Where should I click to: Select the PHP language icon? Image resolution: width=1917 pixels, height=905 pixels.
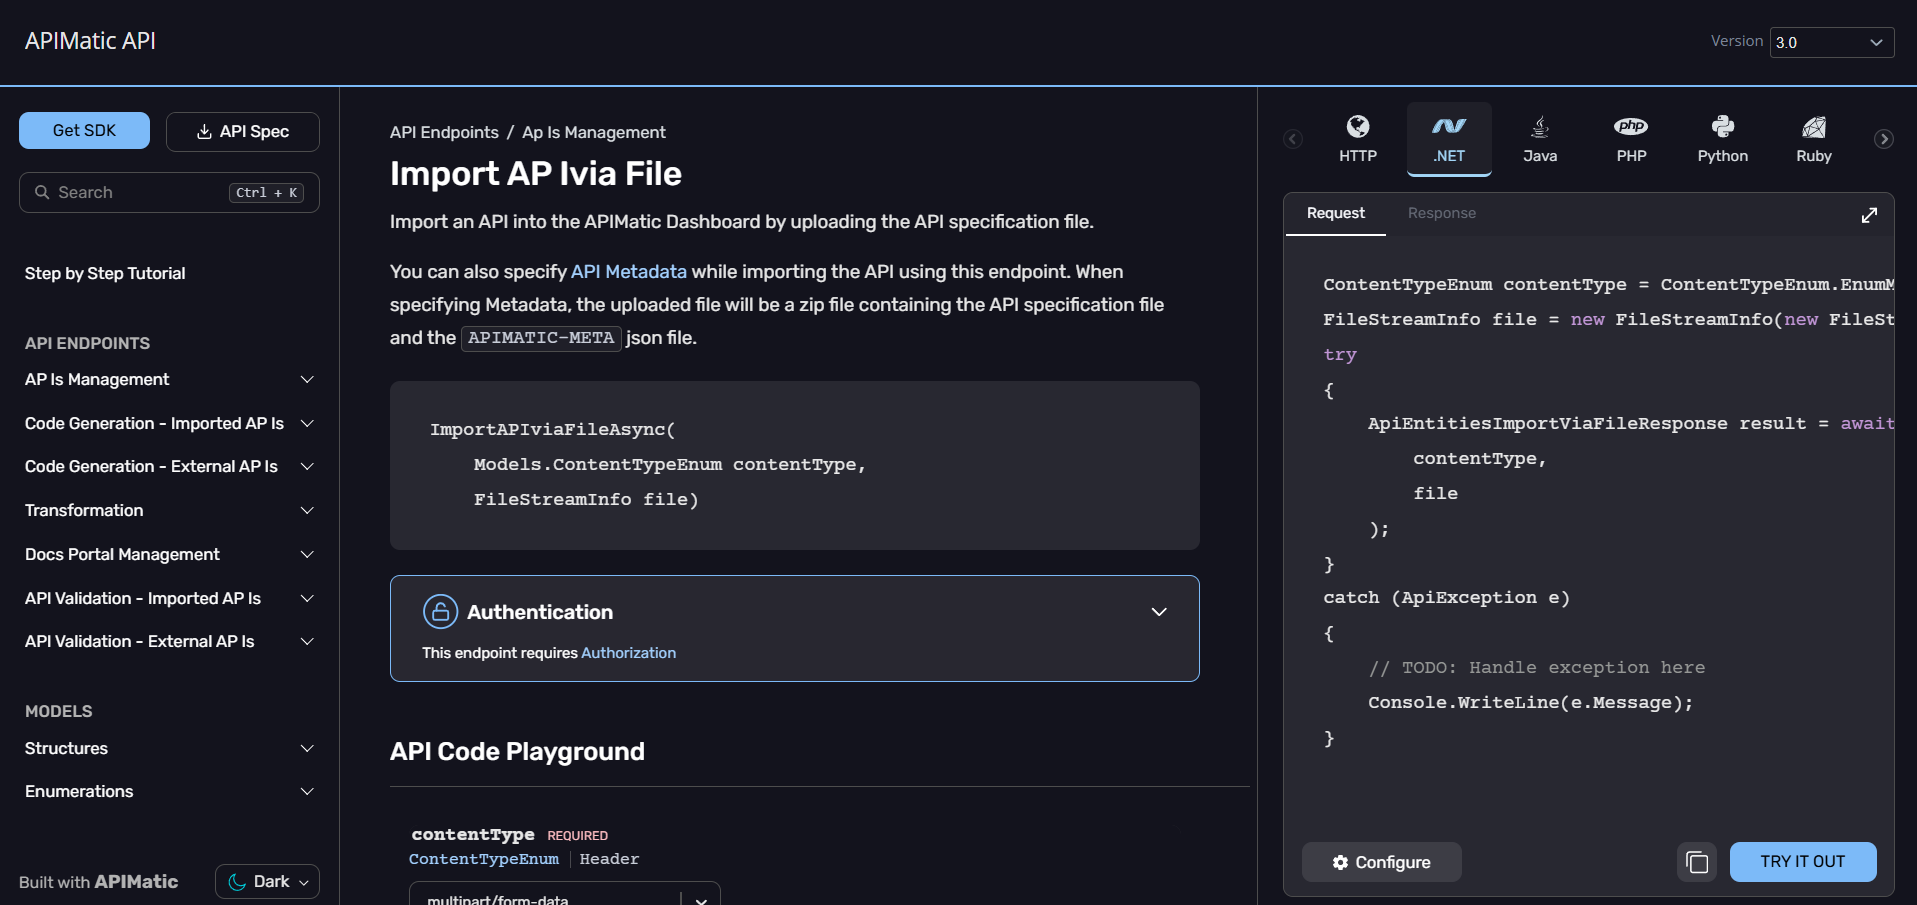pos(1631,139)
